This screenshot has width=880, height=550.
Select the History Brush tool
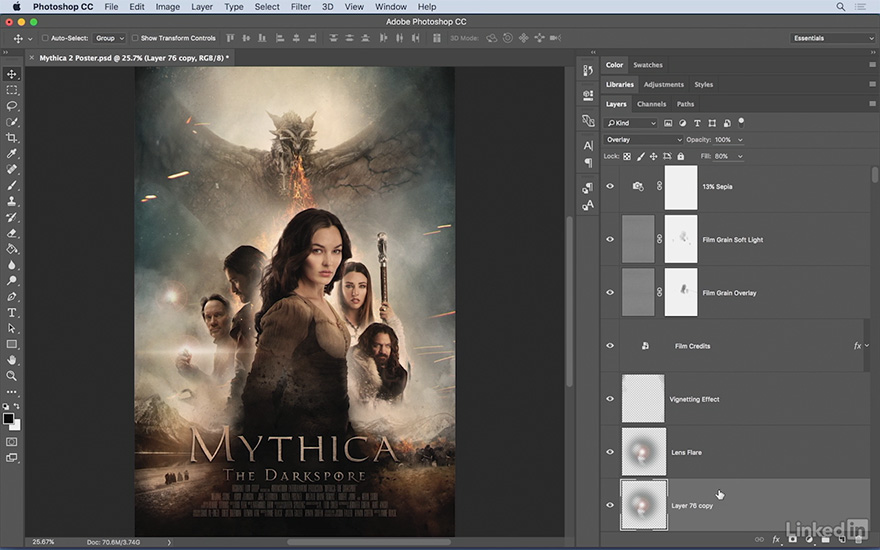(x=11, y=217)
